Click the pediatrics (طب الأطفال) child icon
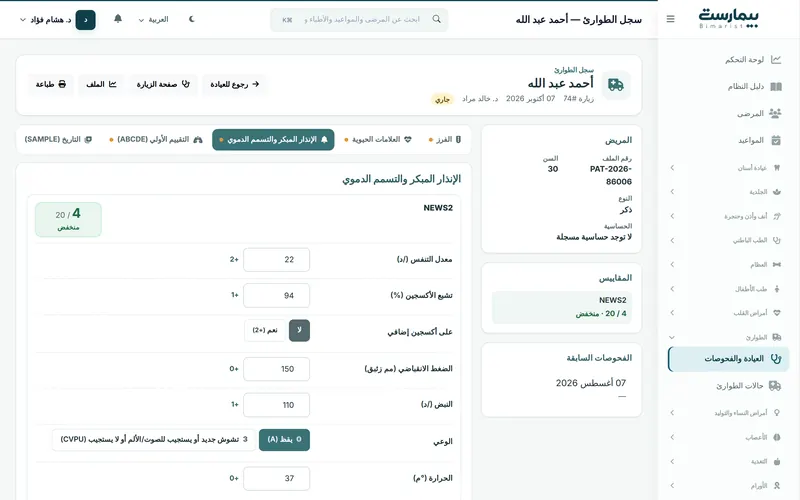 777,289
